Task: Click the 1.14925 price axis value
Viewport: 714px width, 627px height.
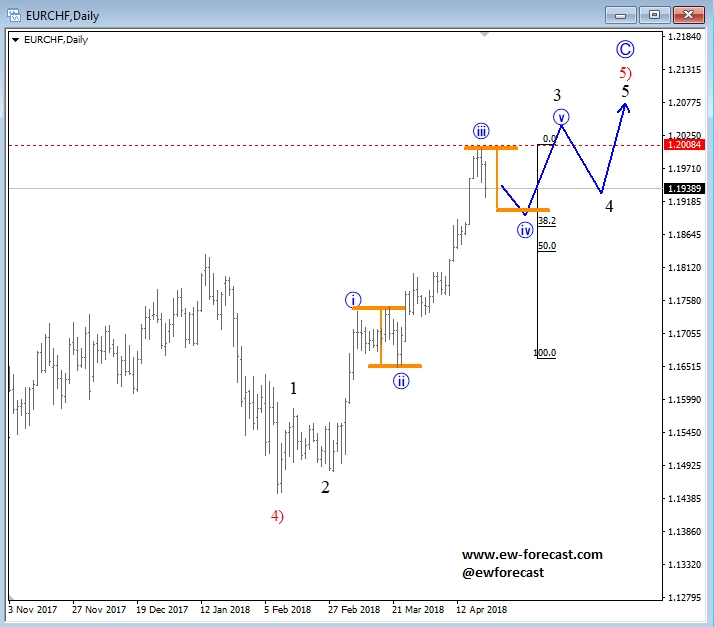Action: point(684,466)
